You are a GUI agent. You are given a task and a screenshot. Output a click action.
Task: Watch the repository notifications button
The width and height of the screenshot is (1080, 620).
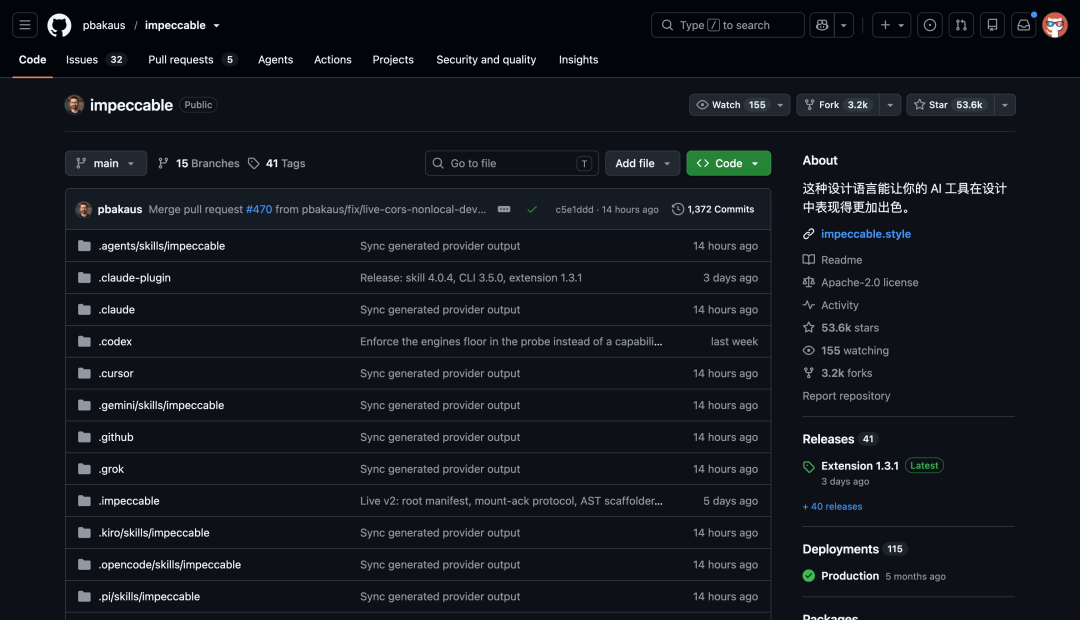(730, 105)
